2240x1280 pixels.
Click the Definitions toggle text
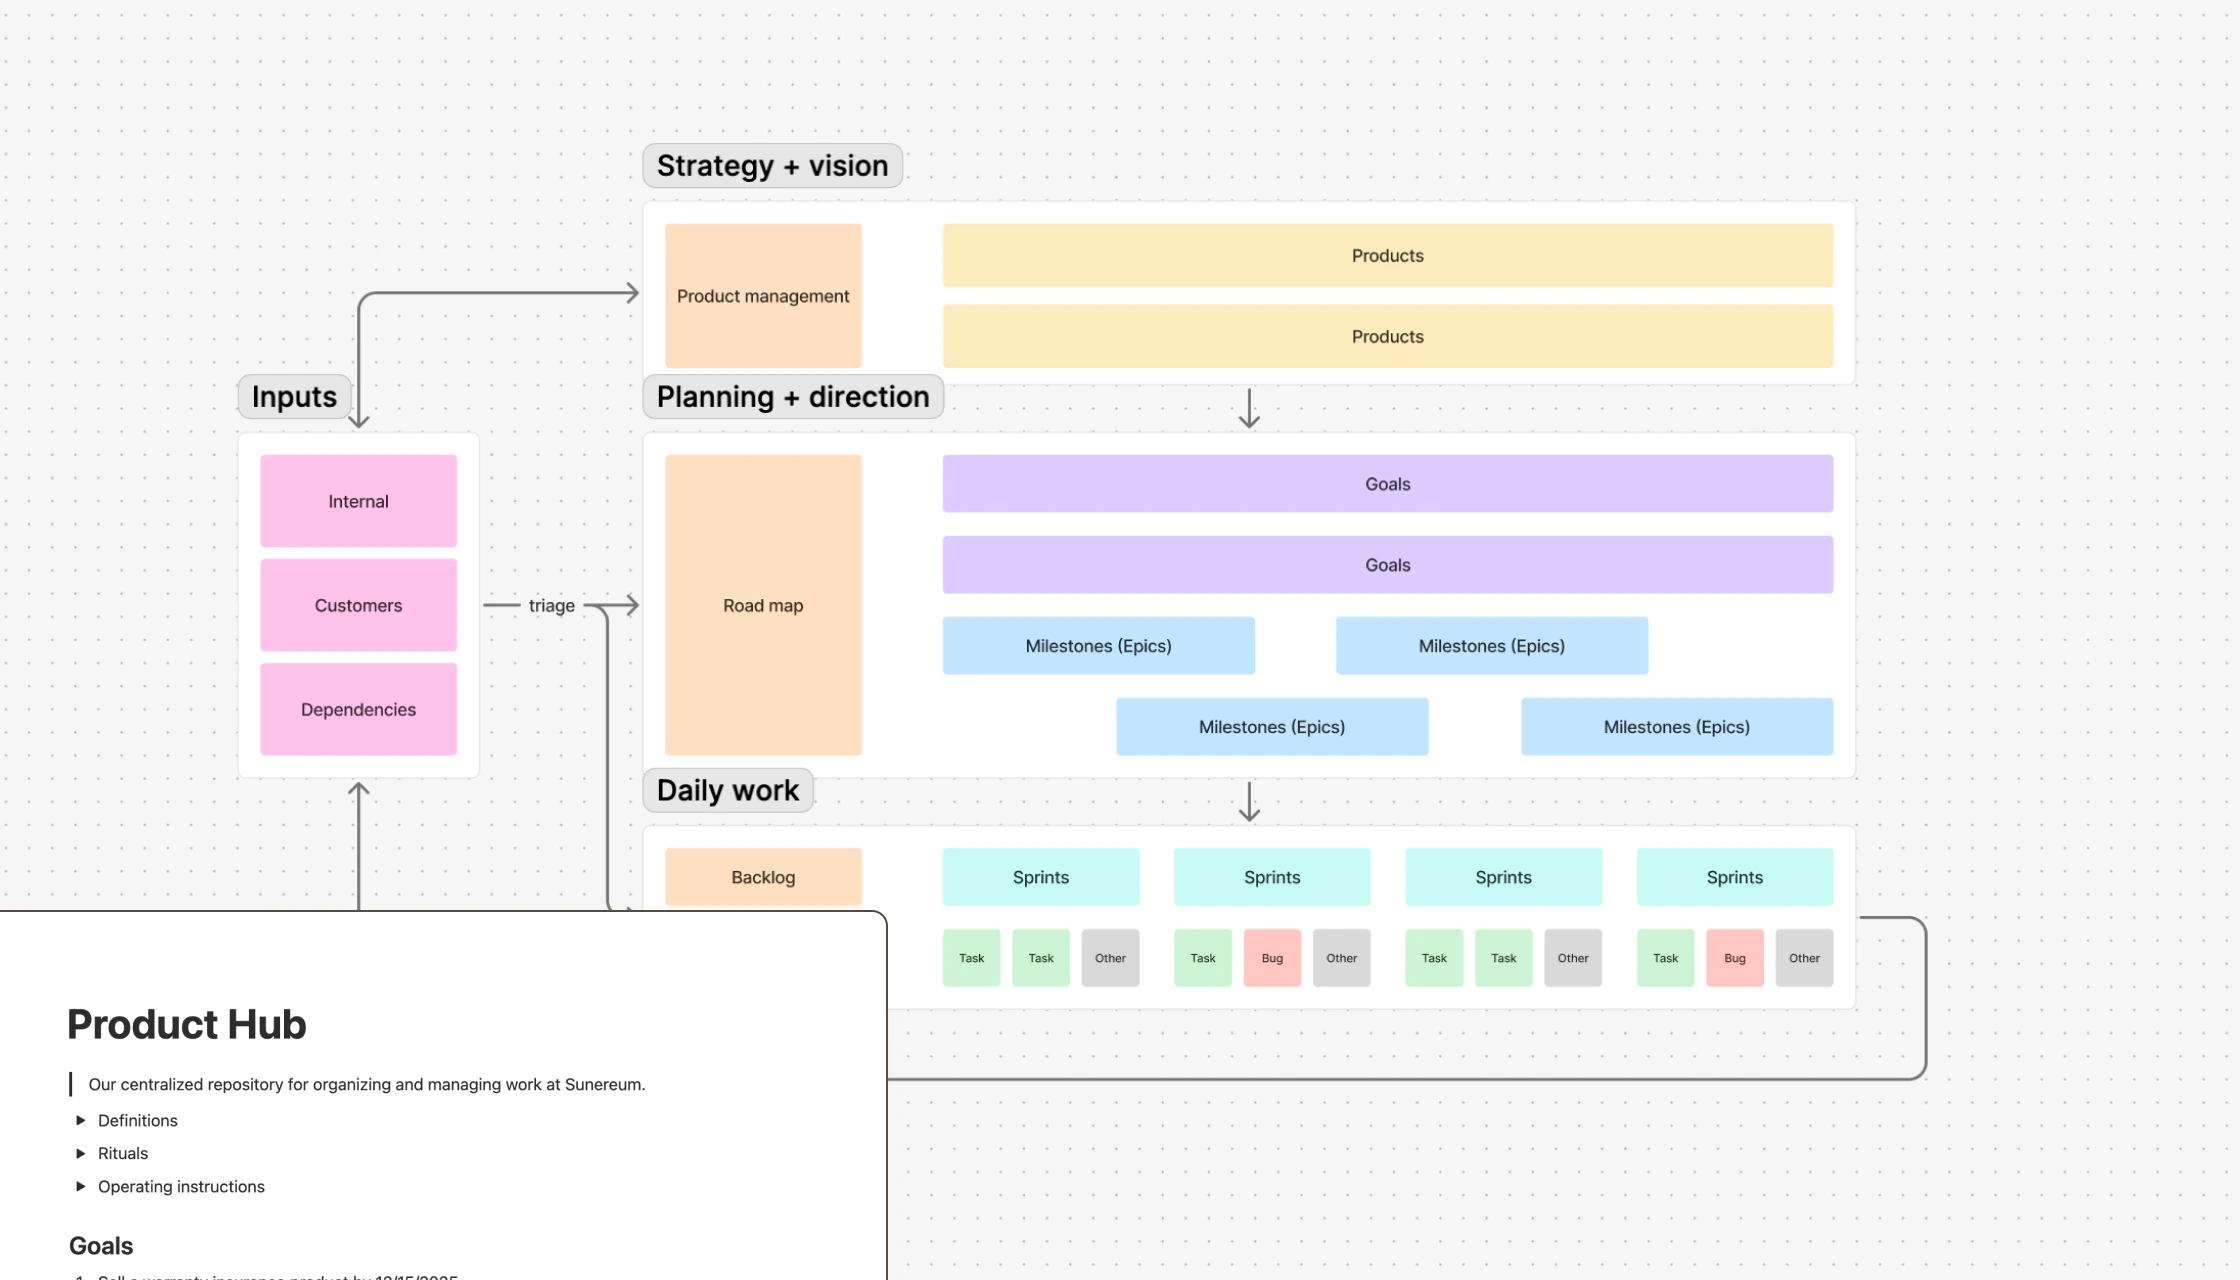coord(138,1120)
